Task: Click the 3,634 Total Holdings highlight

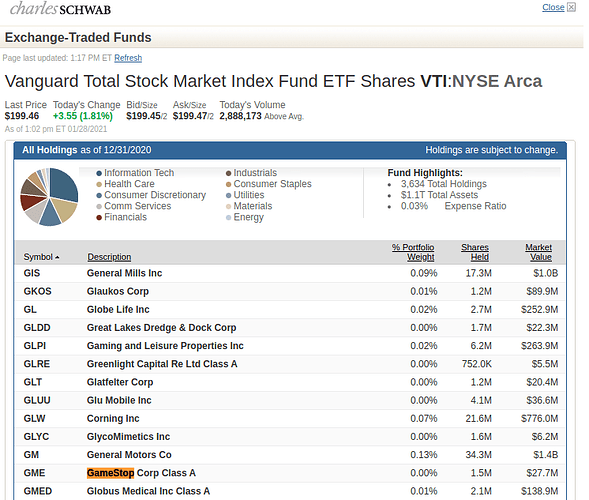Action: coord(444,184)
